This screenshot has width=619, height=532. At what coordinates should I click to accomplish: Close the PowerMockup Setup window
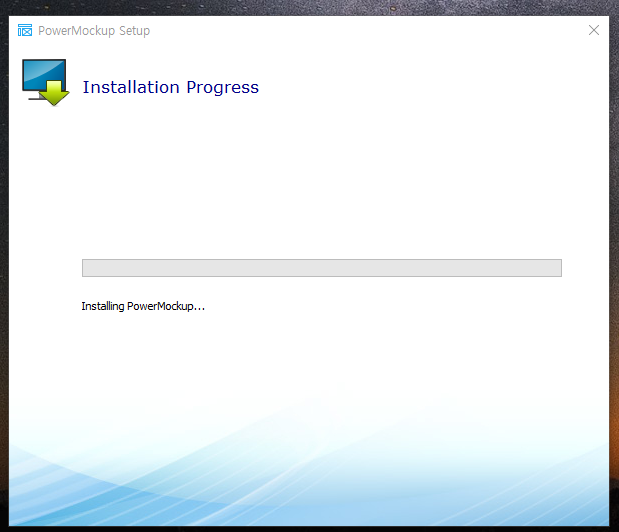click(x=594, y=30)
